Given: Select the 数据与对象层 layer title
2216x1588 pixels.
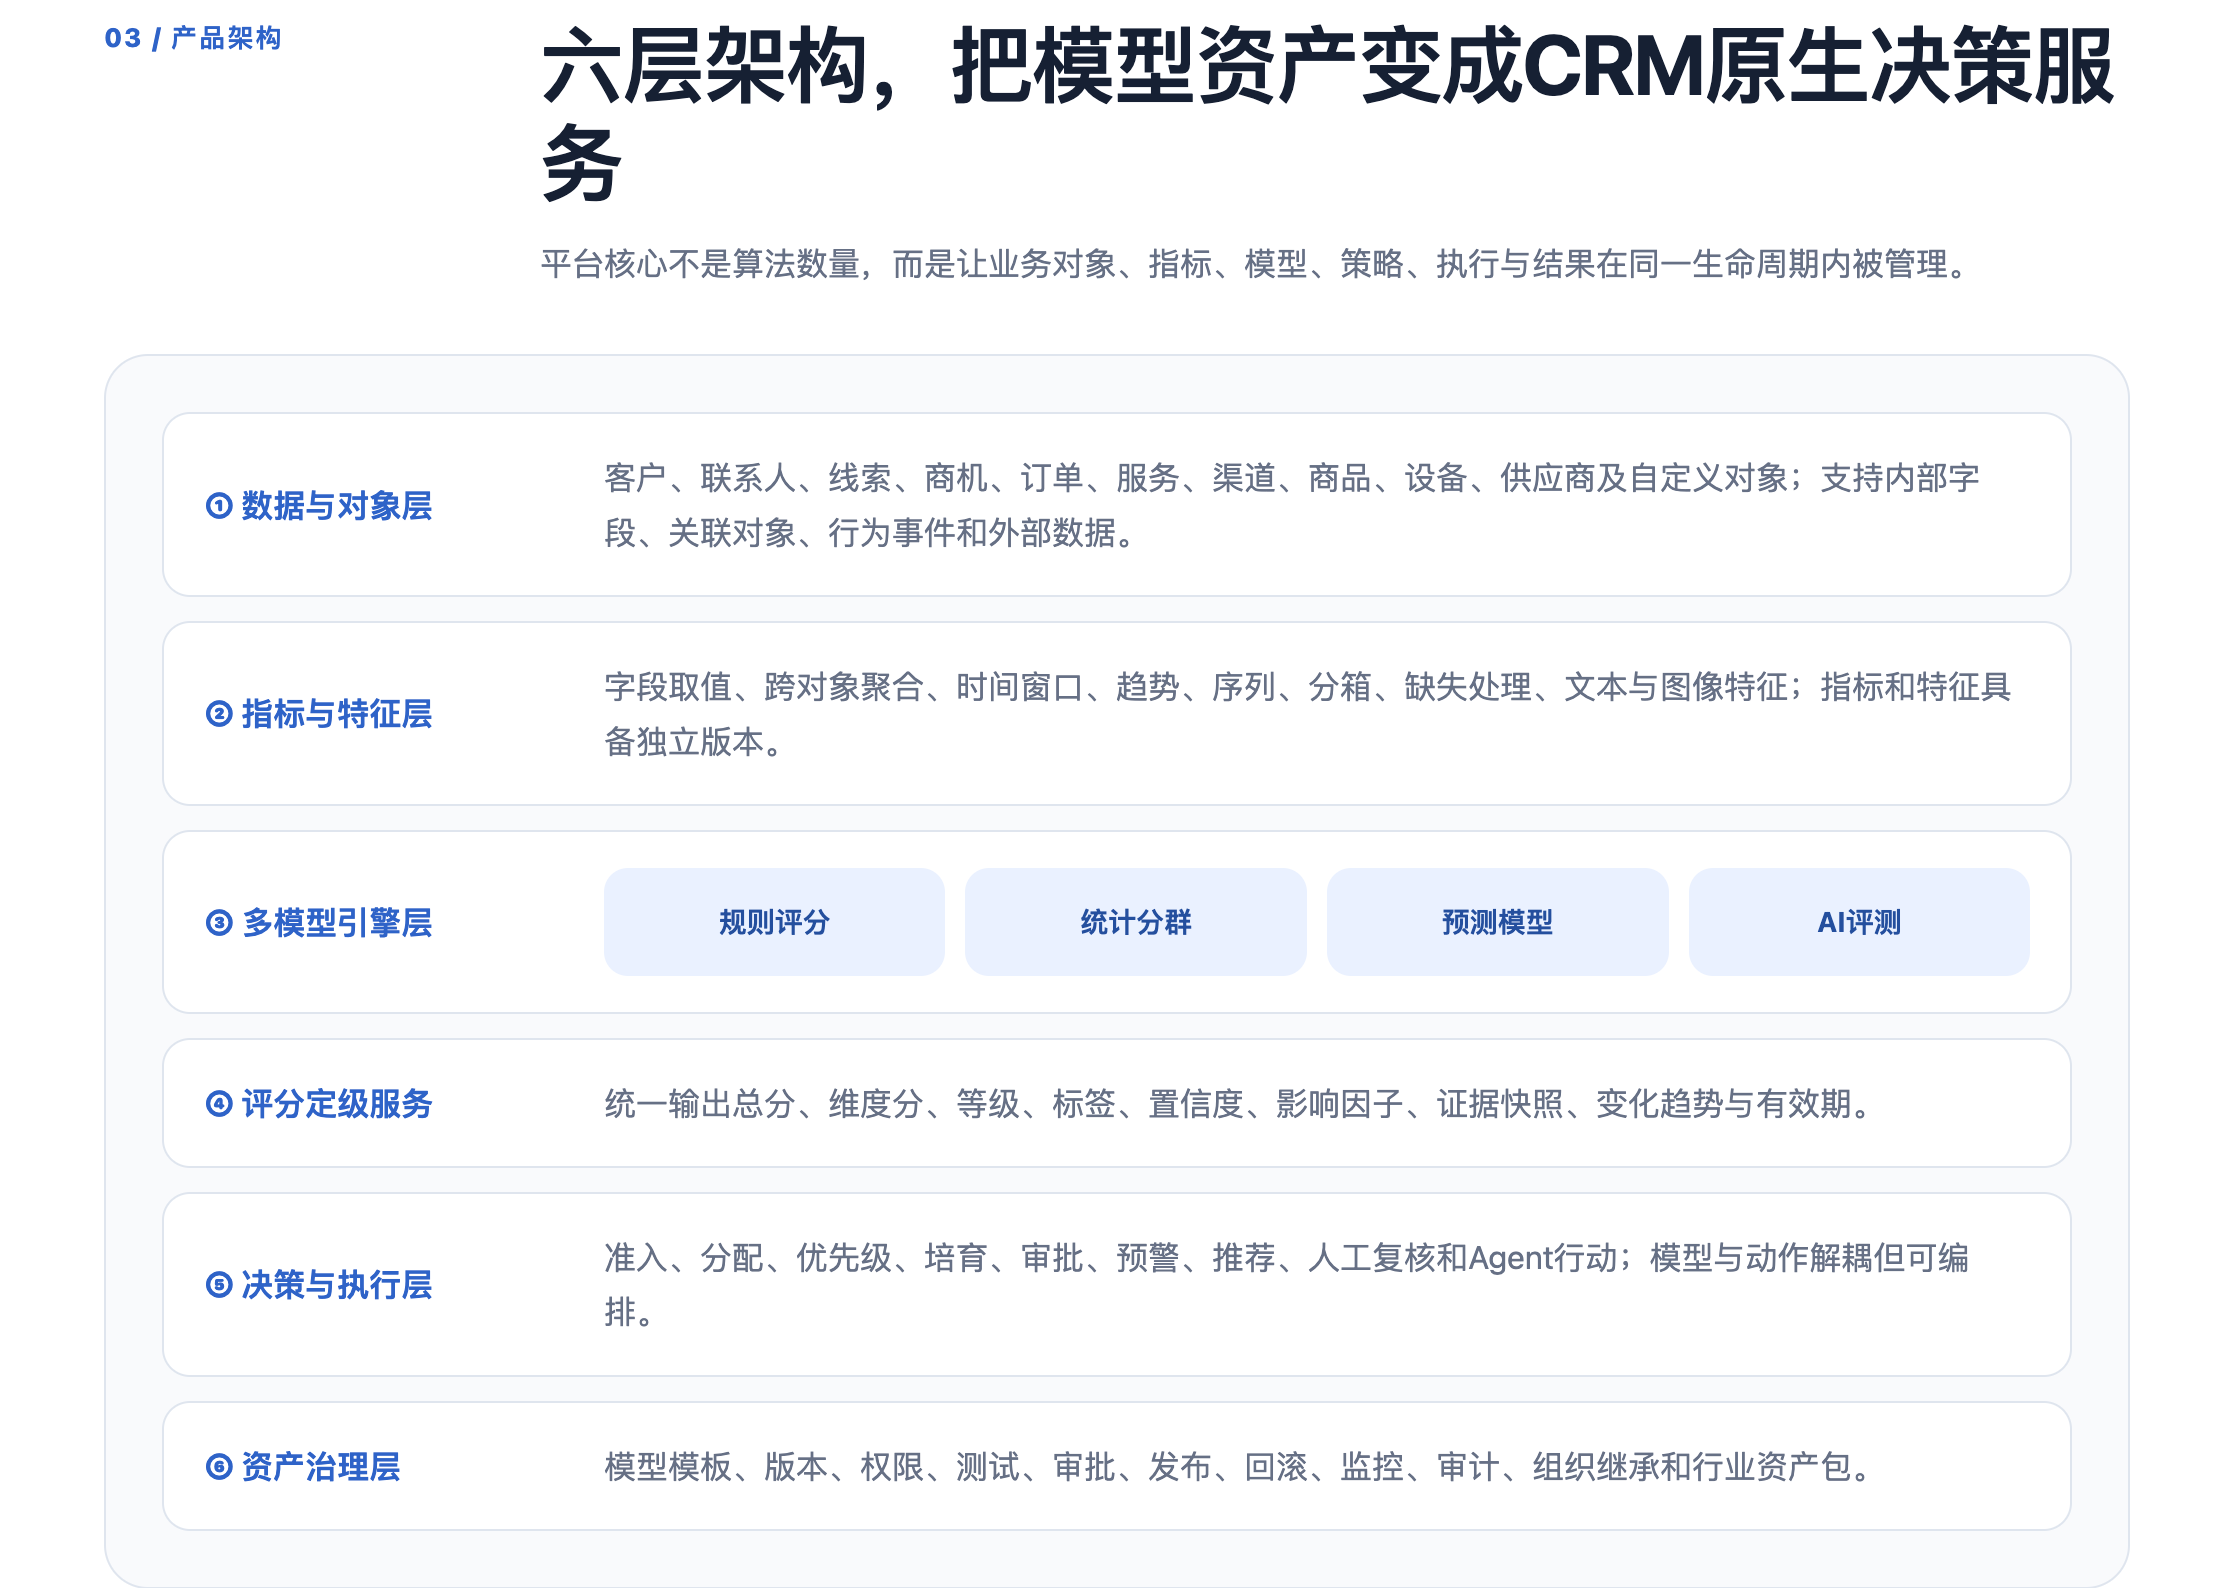Looking at the screenshot, I should (x=337, y=506).
